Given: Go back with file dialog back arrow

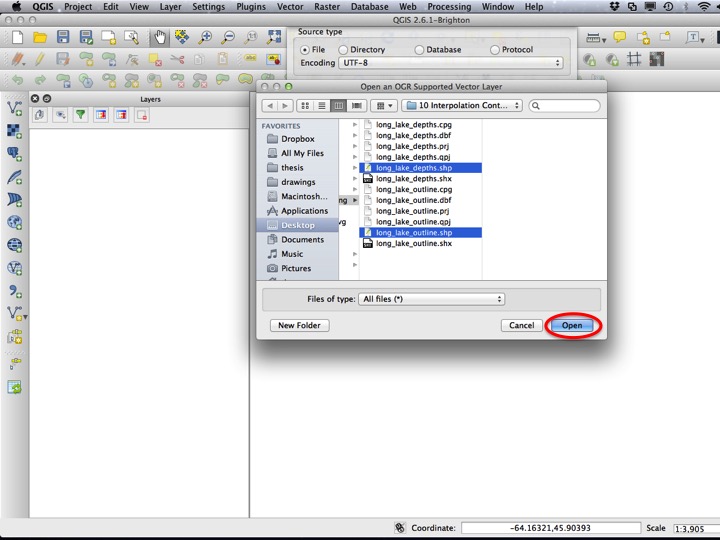Looking at the screenshot, I should (x=270, y=106).
